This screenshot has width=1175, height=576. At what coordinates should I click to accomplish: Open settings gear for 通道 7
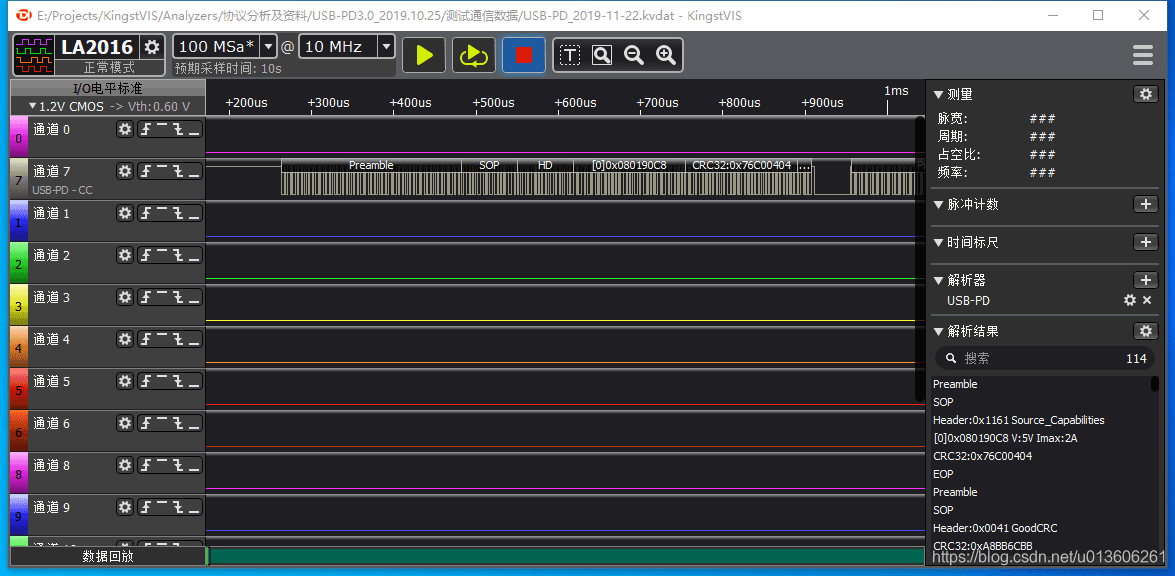tap(125, 172)
